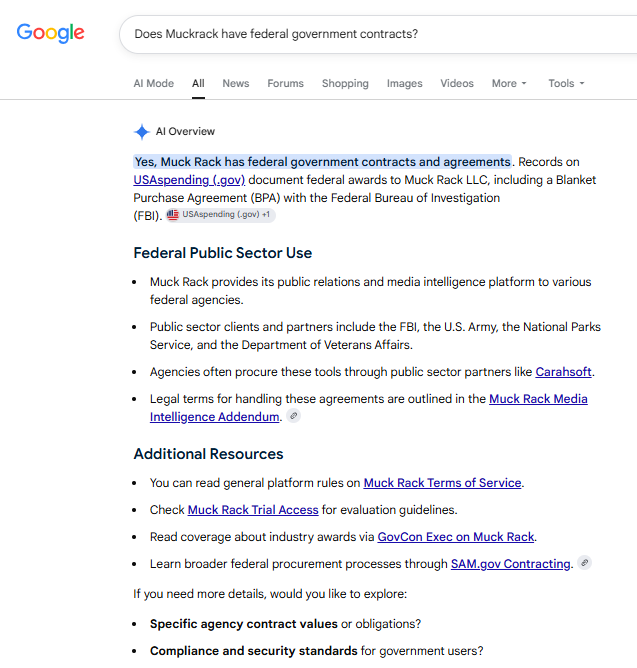Switch to the AI Mode tab
This screenshot has height=668, width=637.
(154, 84)
